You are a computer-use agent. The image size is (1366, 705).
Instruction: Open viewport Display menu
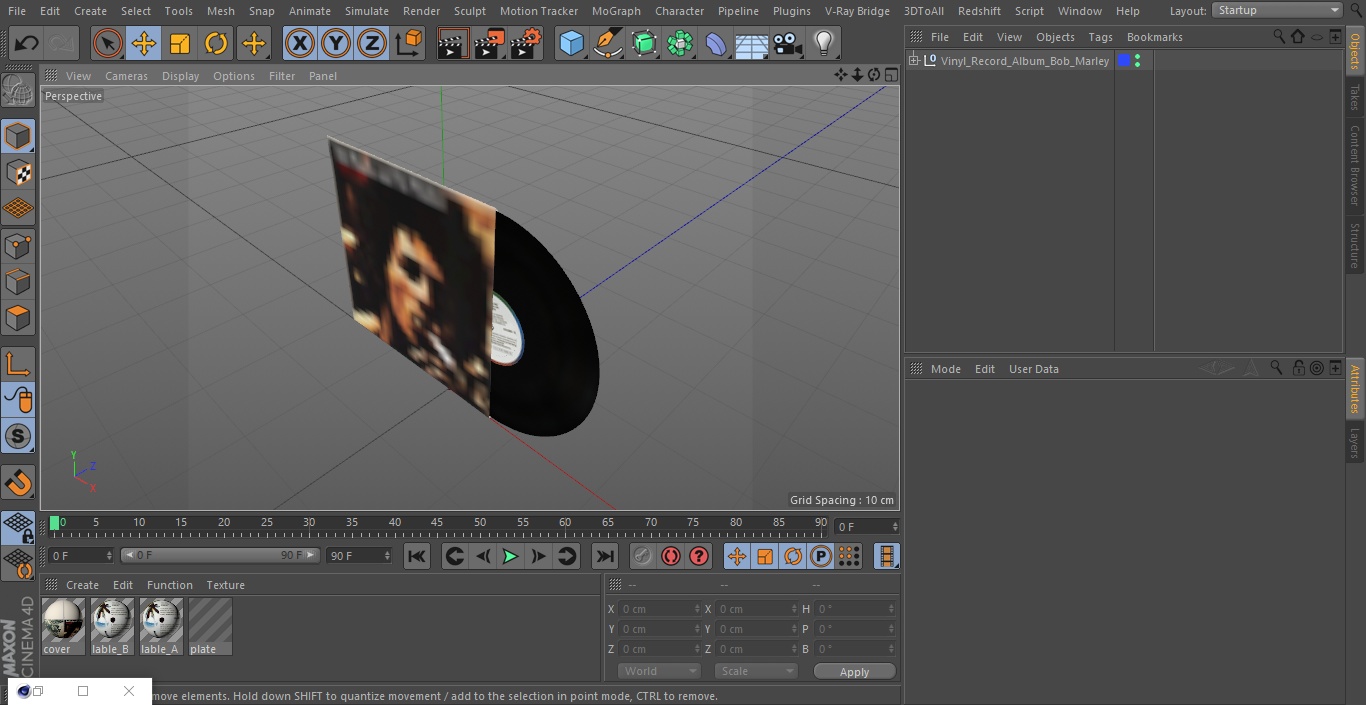[x=180, y=76]
